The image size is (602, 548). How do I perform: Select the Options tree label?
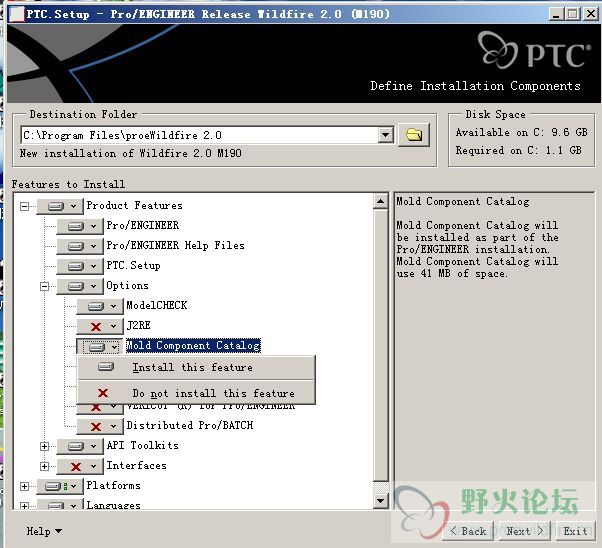(127, 285)
